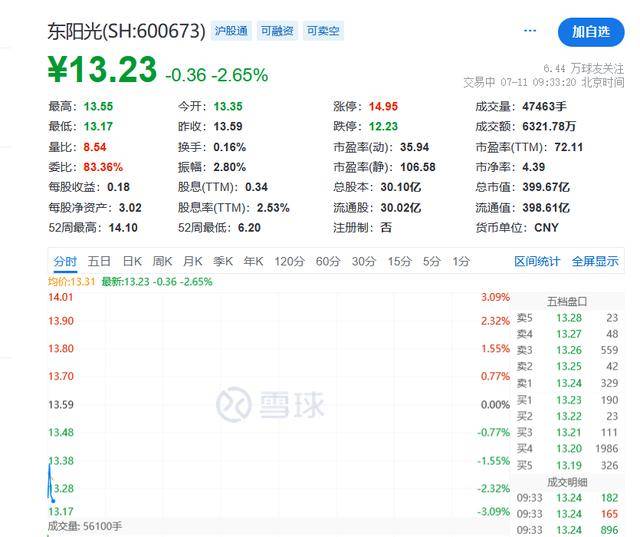
Task: Click the 卖3 order row
Action: pyautogui.click(x=567, y=350)
